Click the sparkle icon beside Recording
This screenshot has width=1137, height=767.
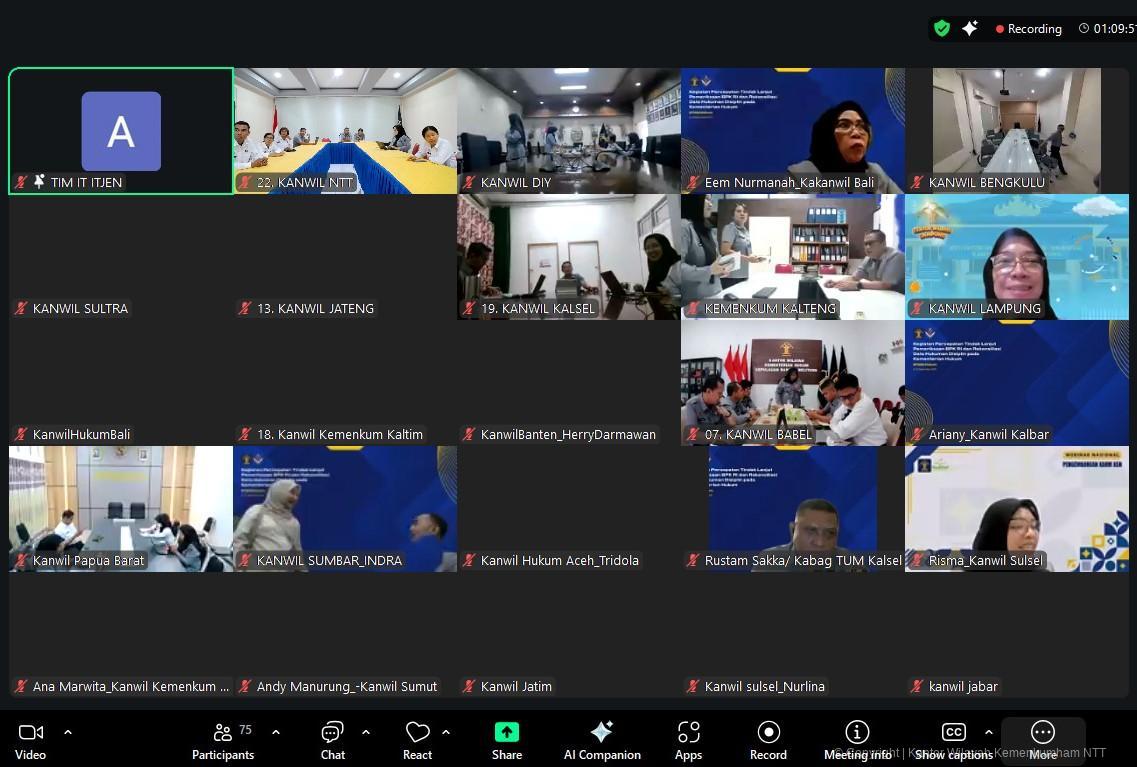(x=970, y=29)
